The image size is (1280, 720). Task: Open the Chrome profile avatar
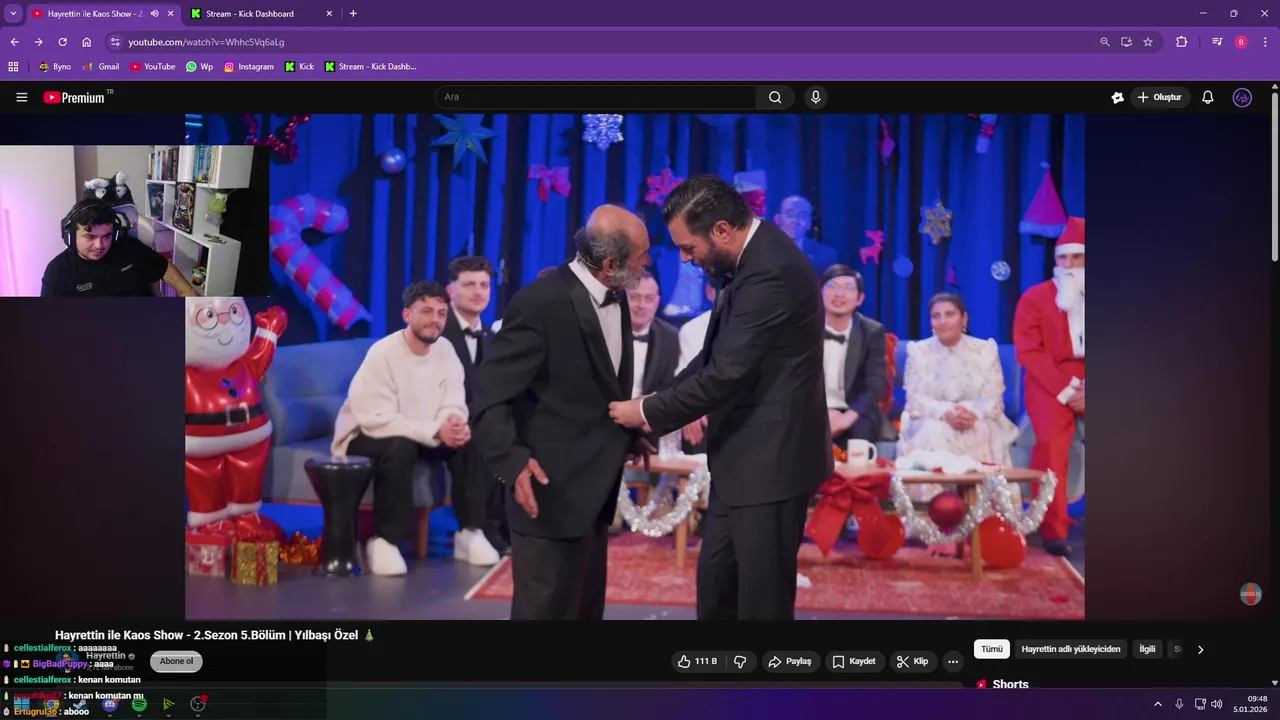(1241, 42)
